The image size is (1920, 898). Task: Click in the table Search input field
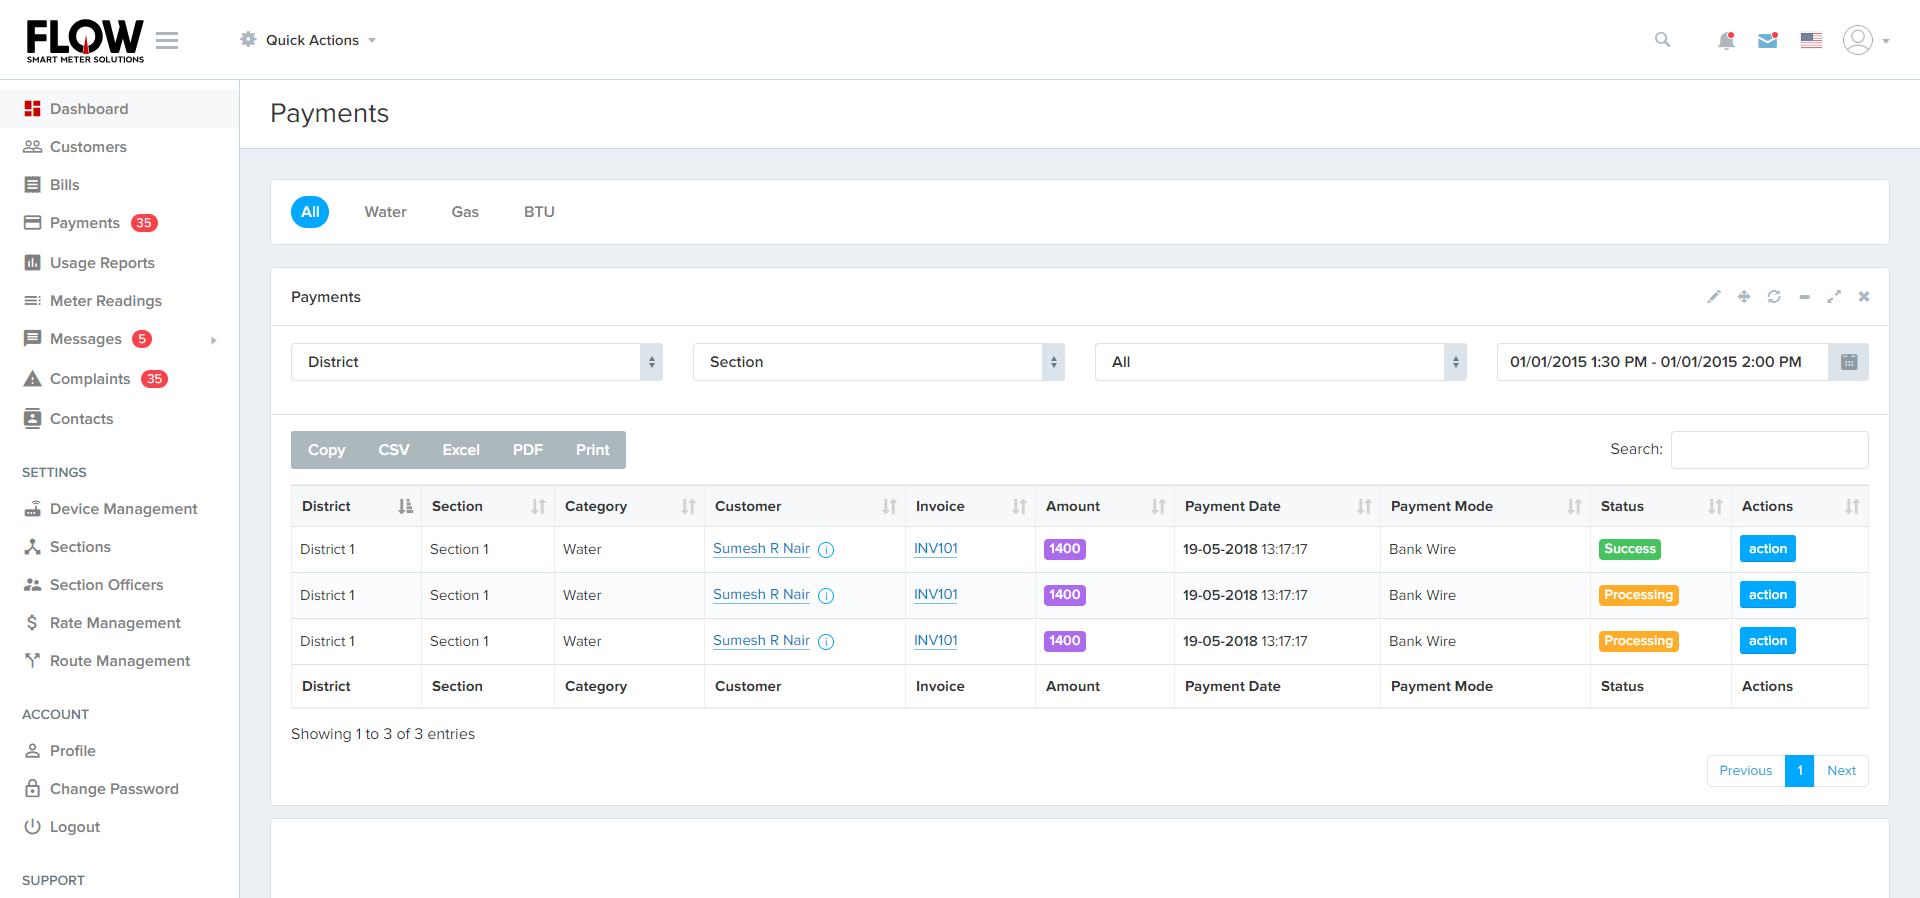(x=1769, y=450)
